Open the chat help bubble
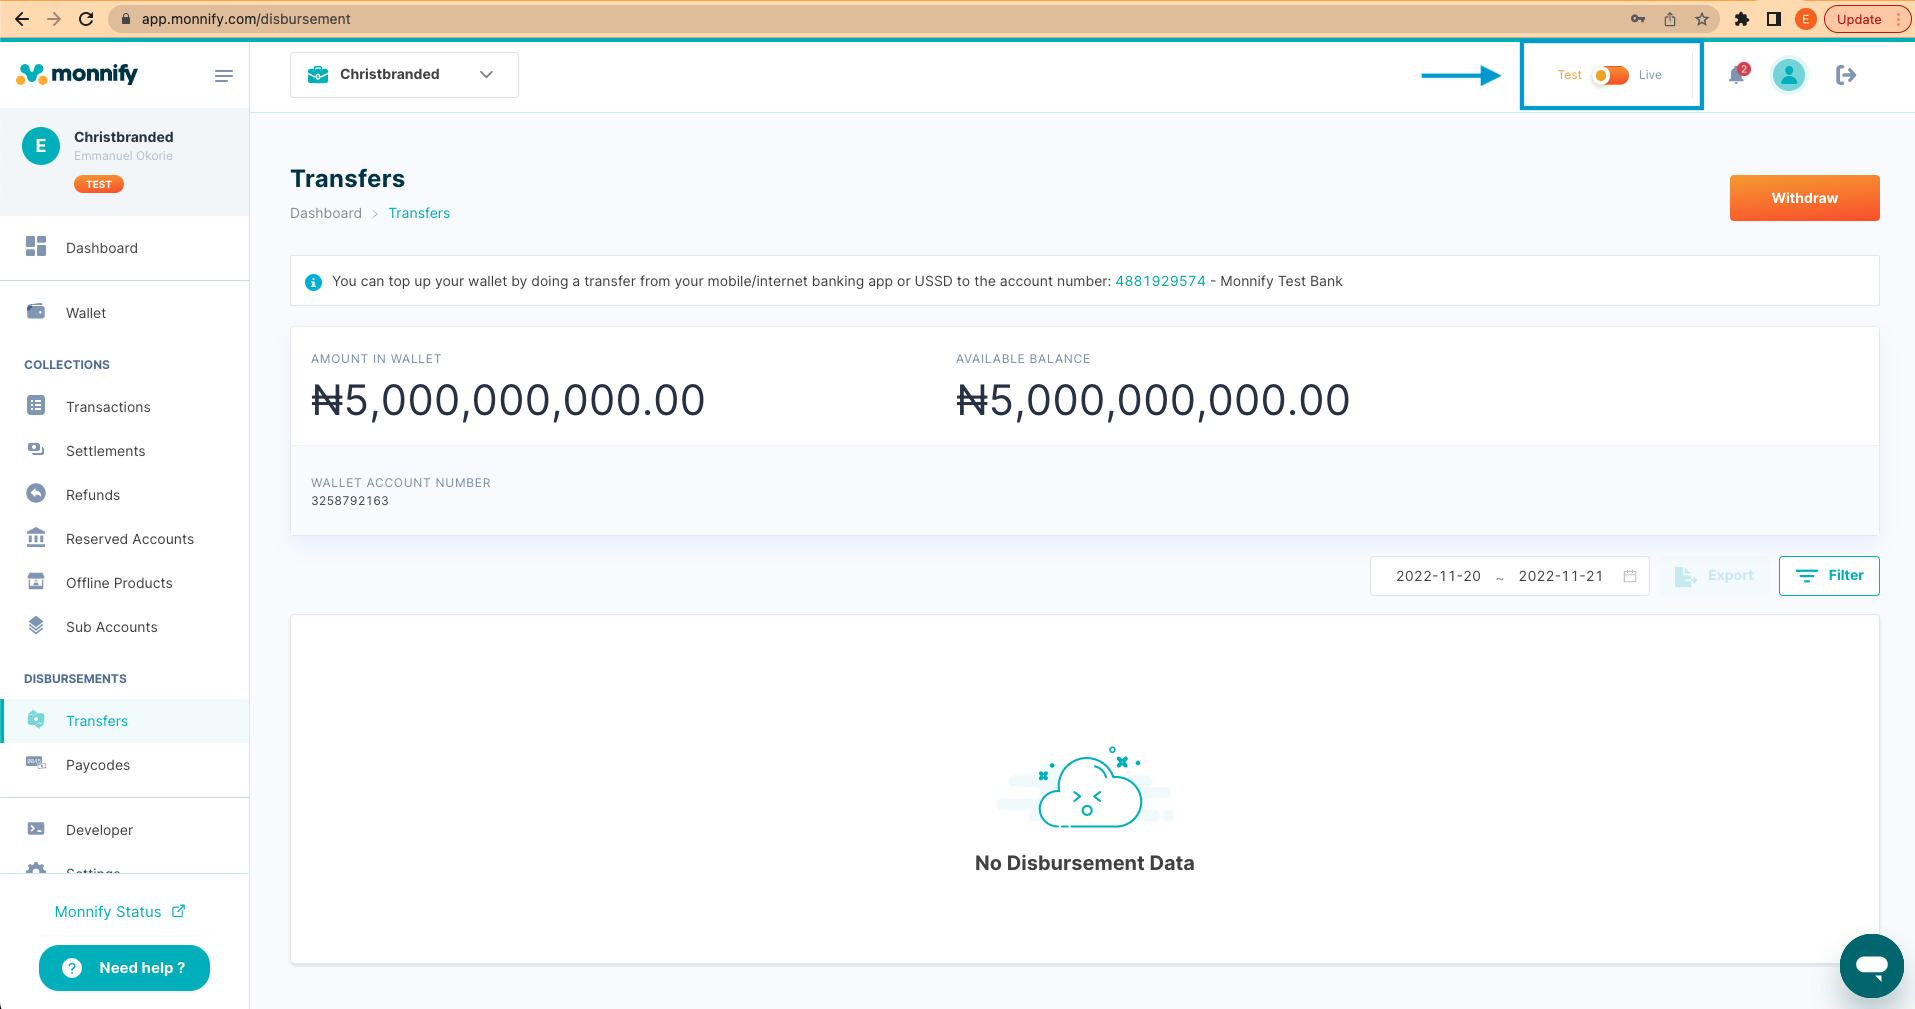The width and height of the screenshot is (1915, 1009). pyautogui.click(x=1870, y=966)
